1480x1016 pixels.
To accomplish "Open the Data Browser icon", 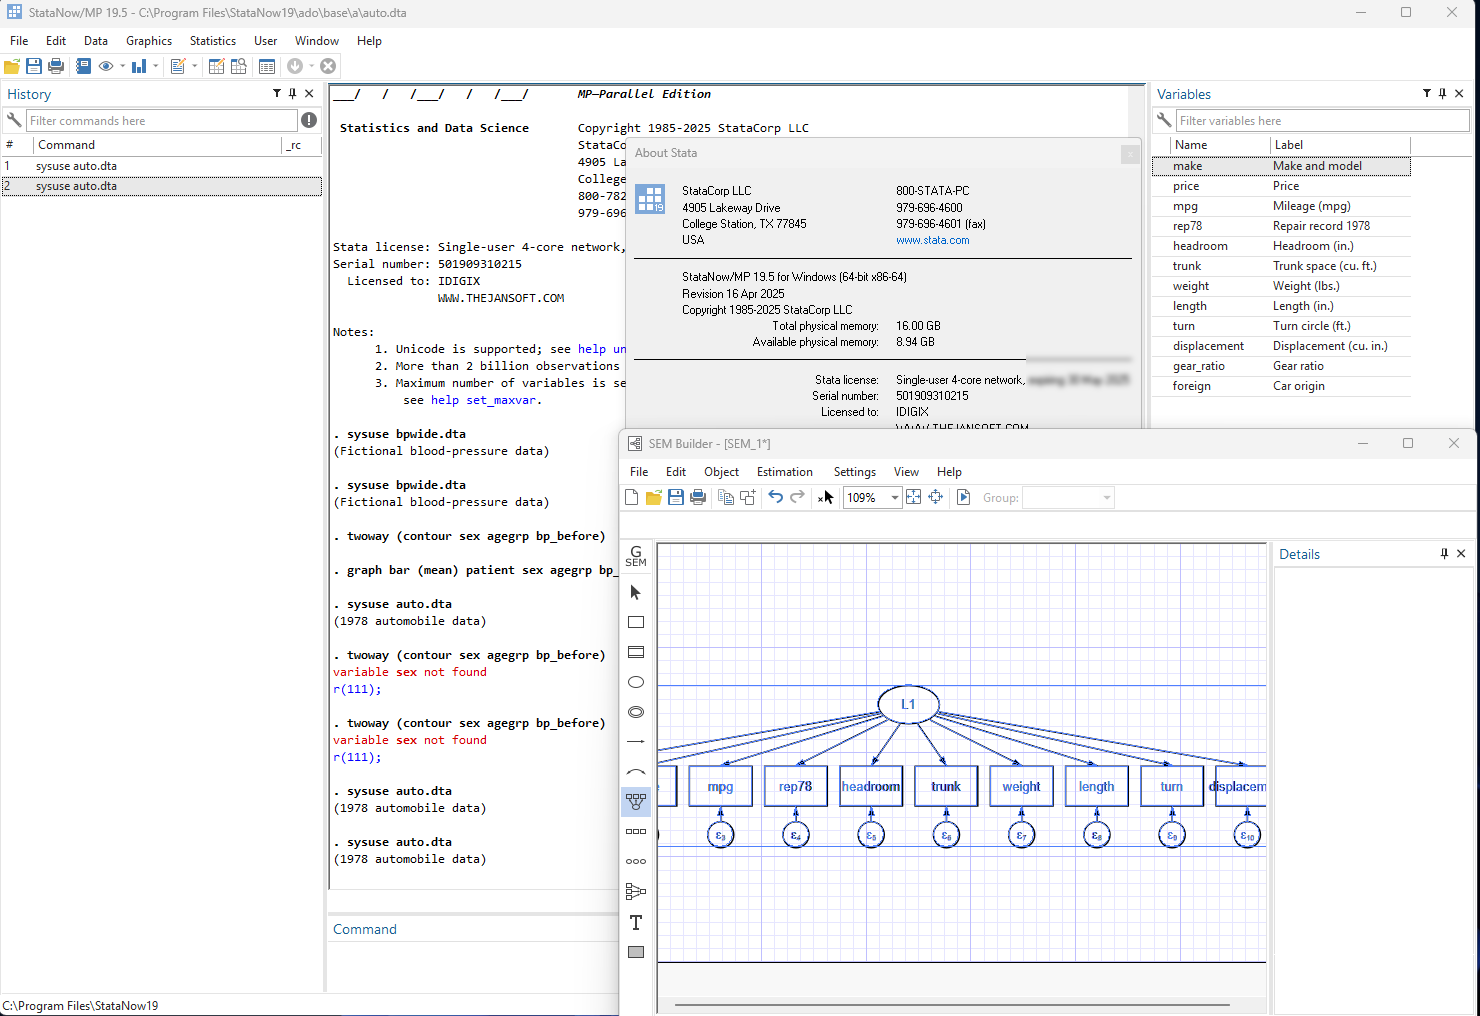I will [239, 66].
